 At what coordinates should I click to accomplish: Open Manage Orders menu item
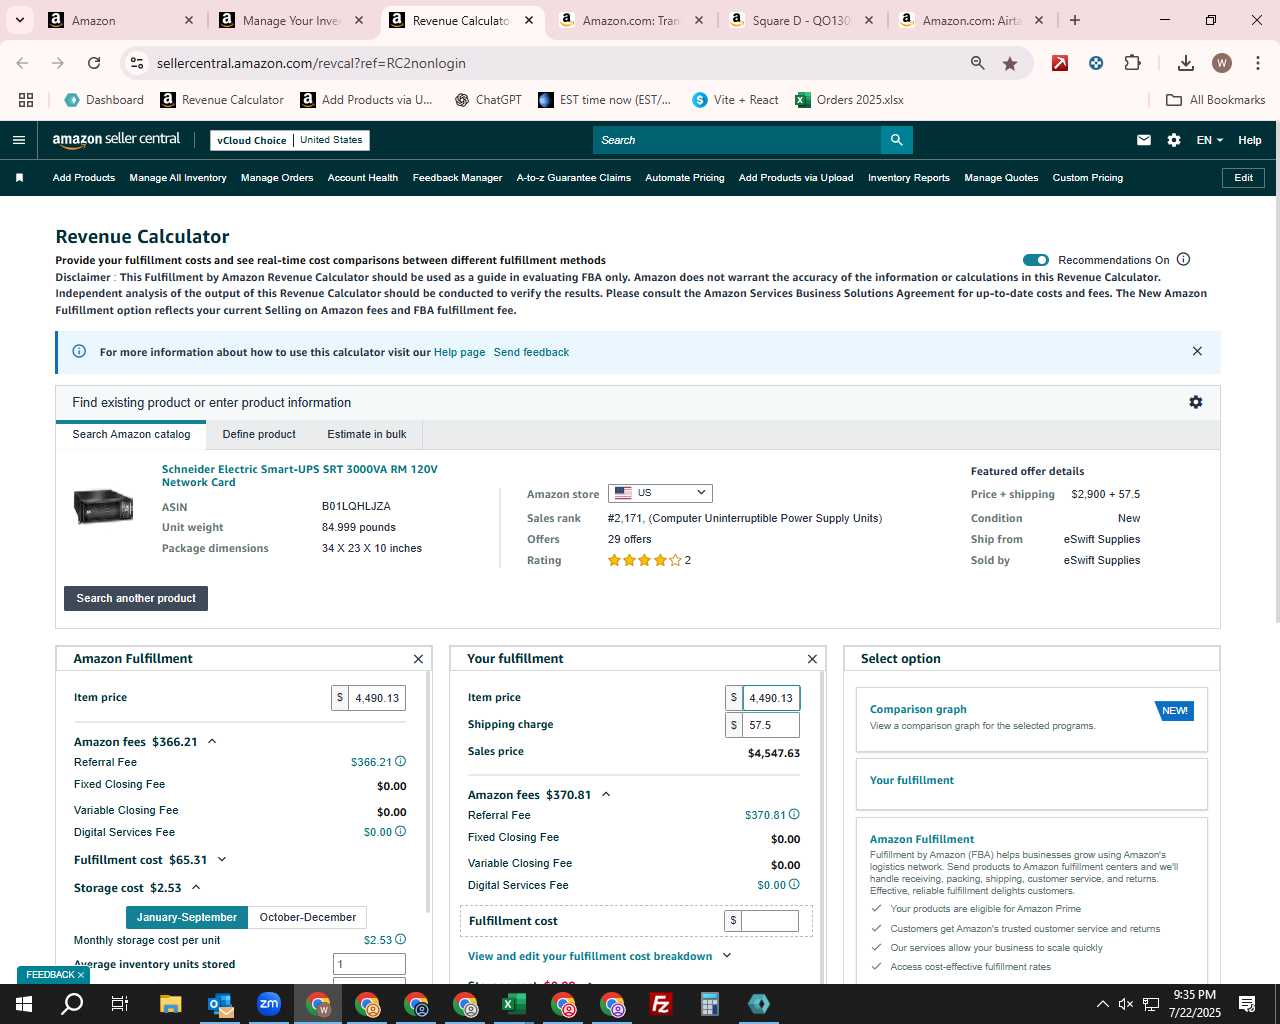point(277,178)
